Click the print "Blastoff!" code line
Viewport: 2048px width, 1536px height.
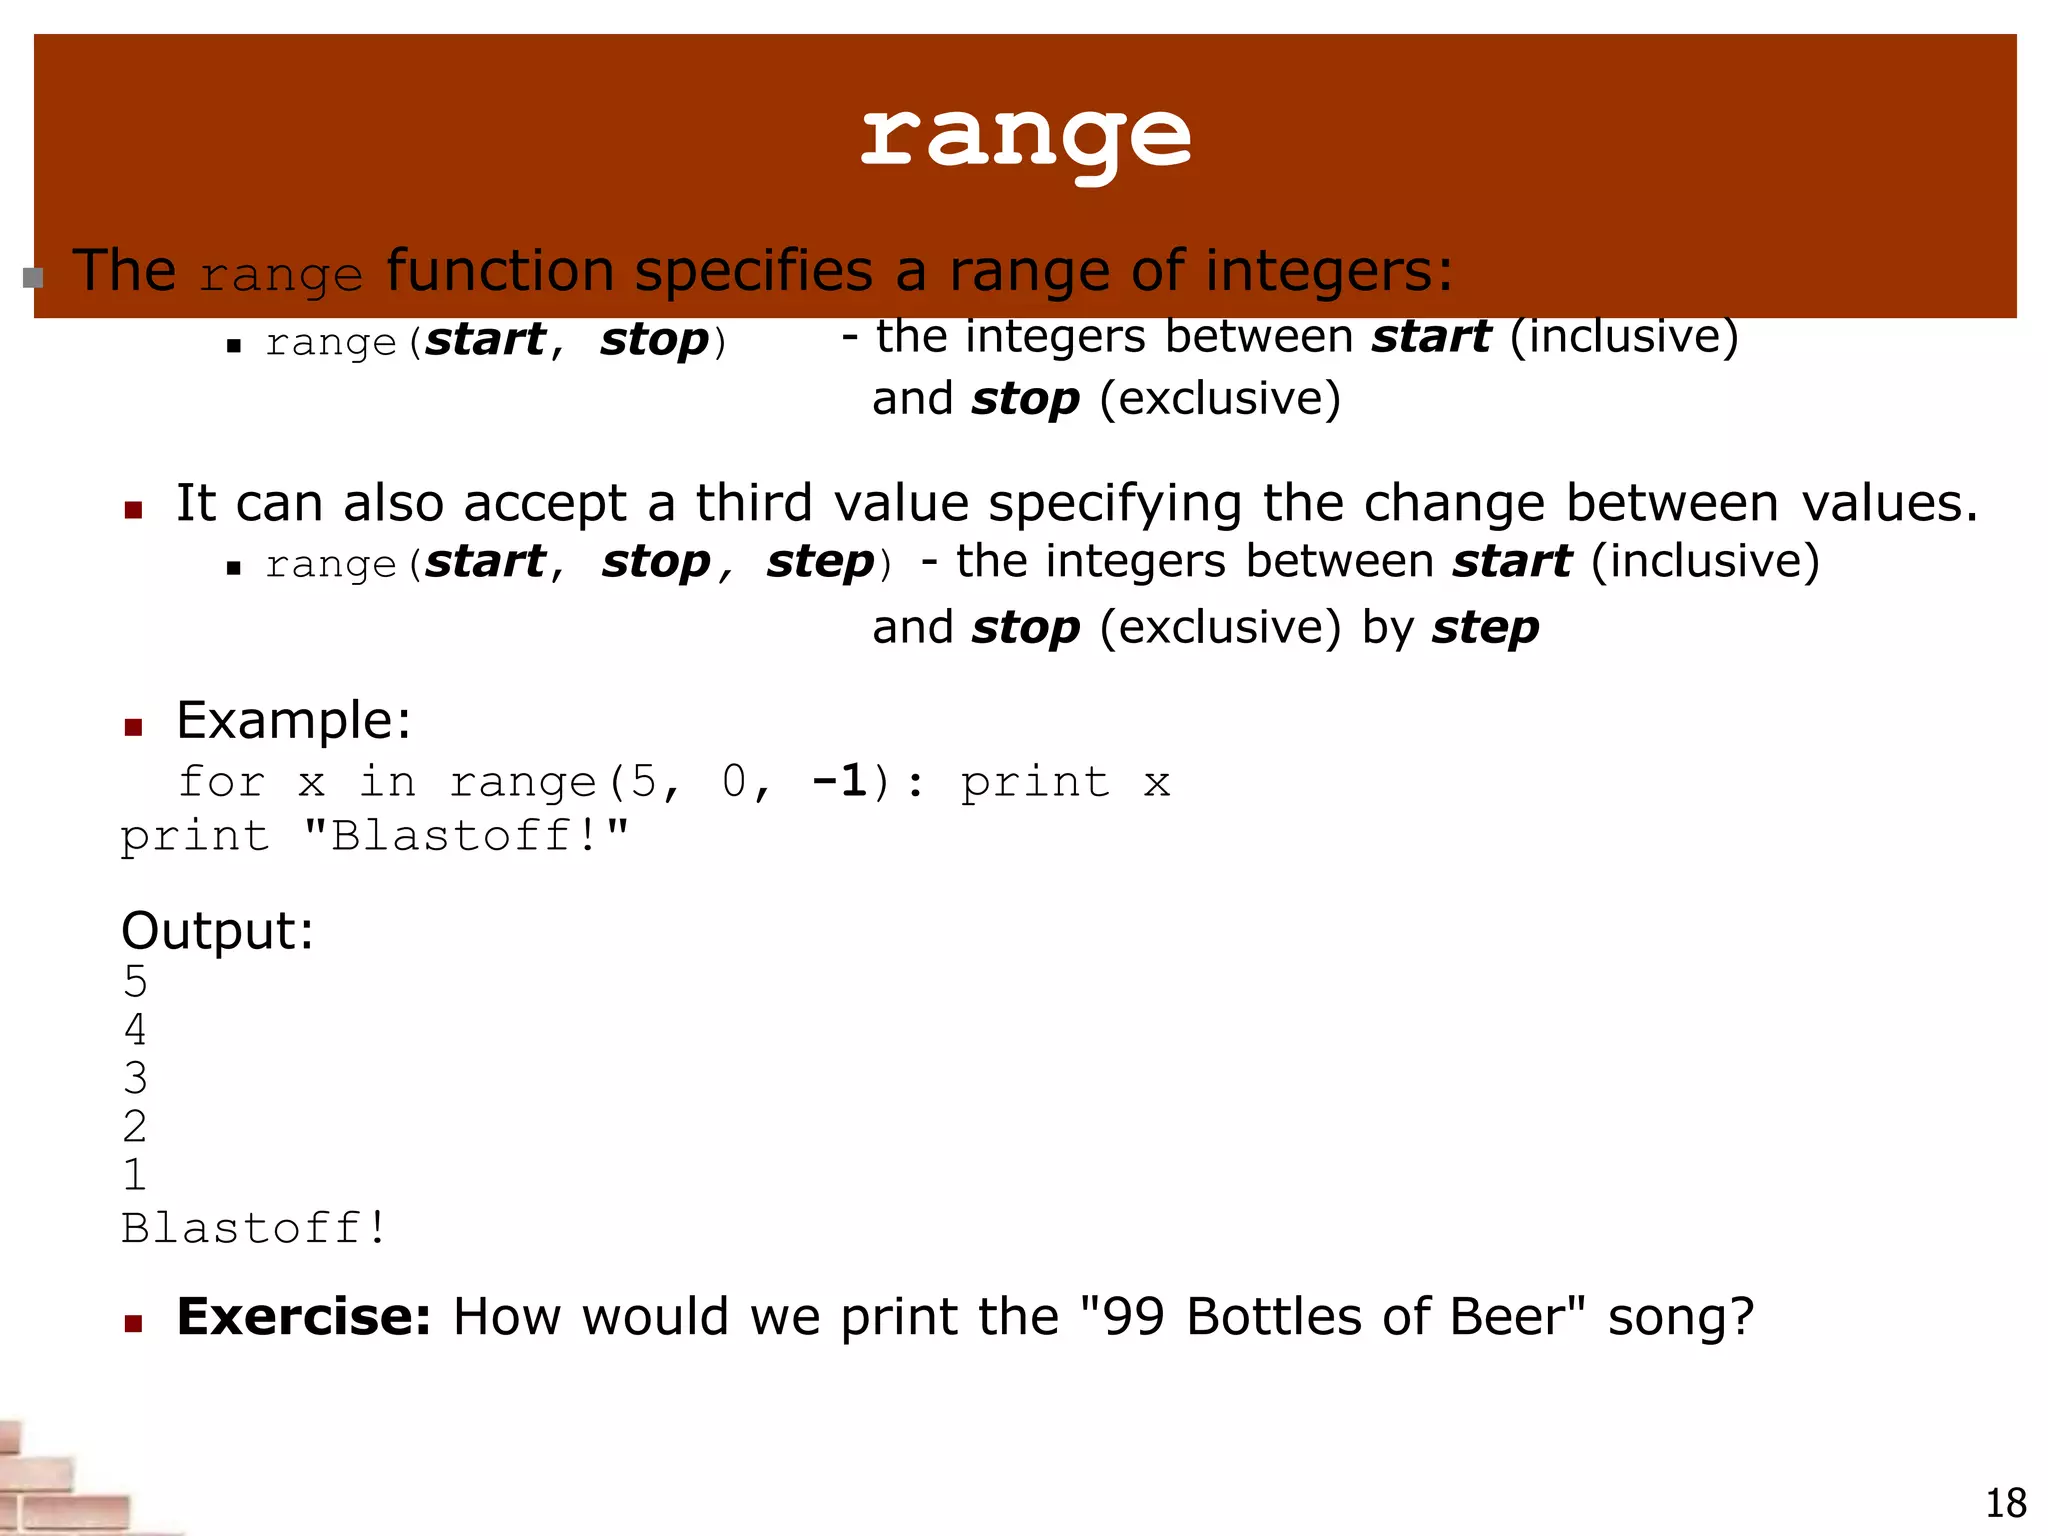tap(374, 836)
